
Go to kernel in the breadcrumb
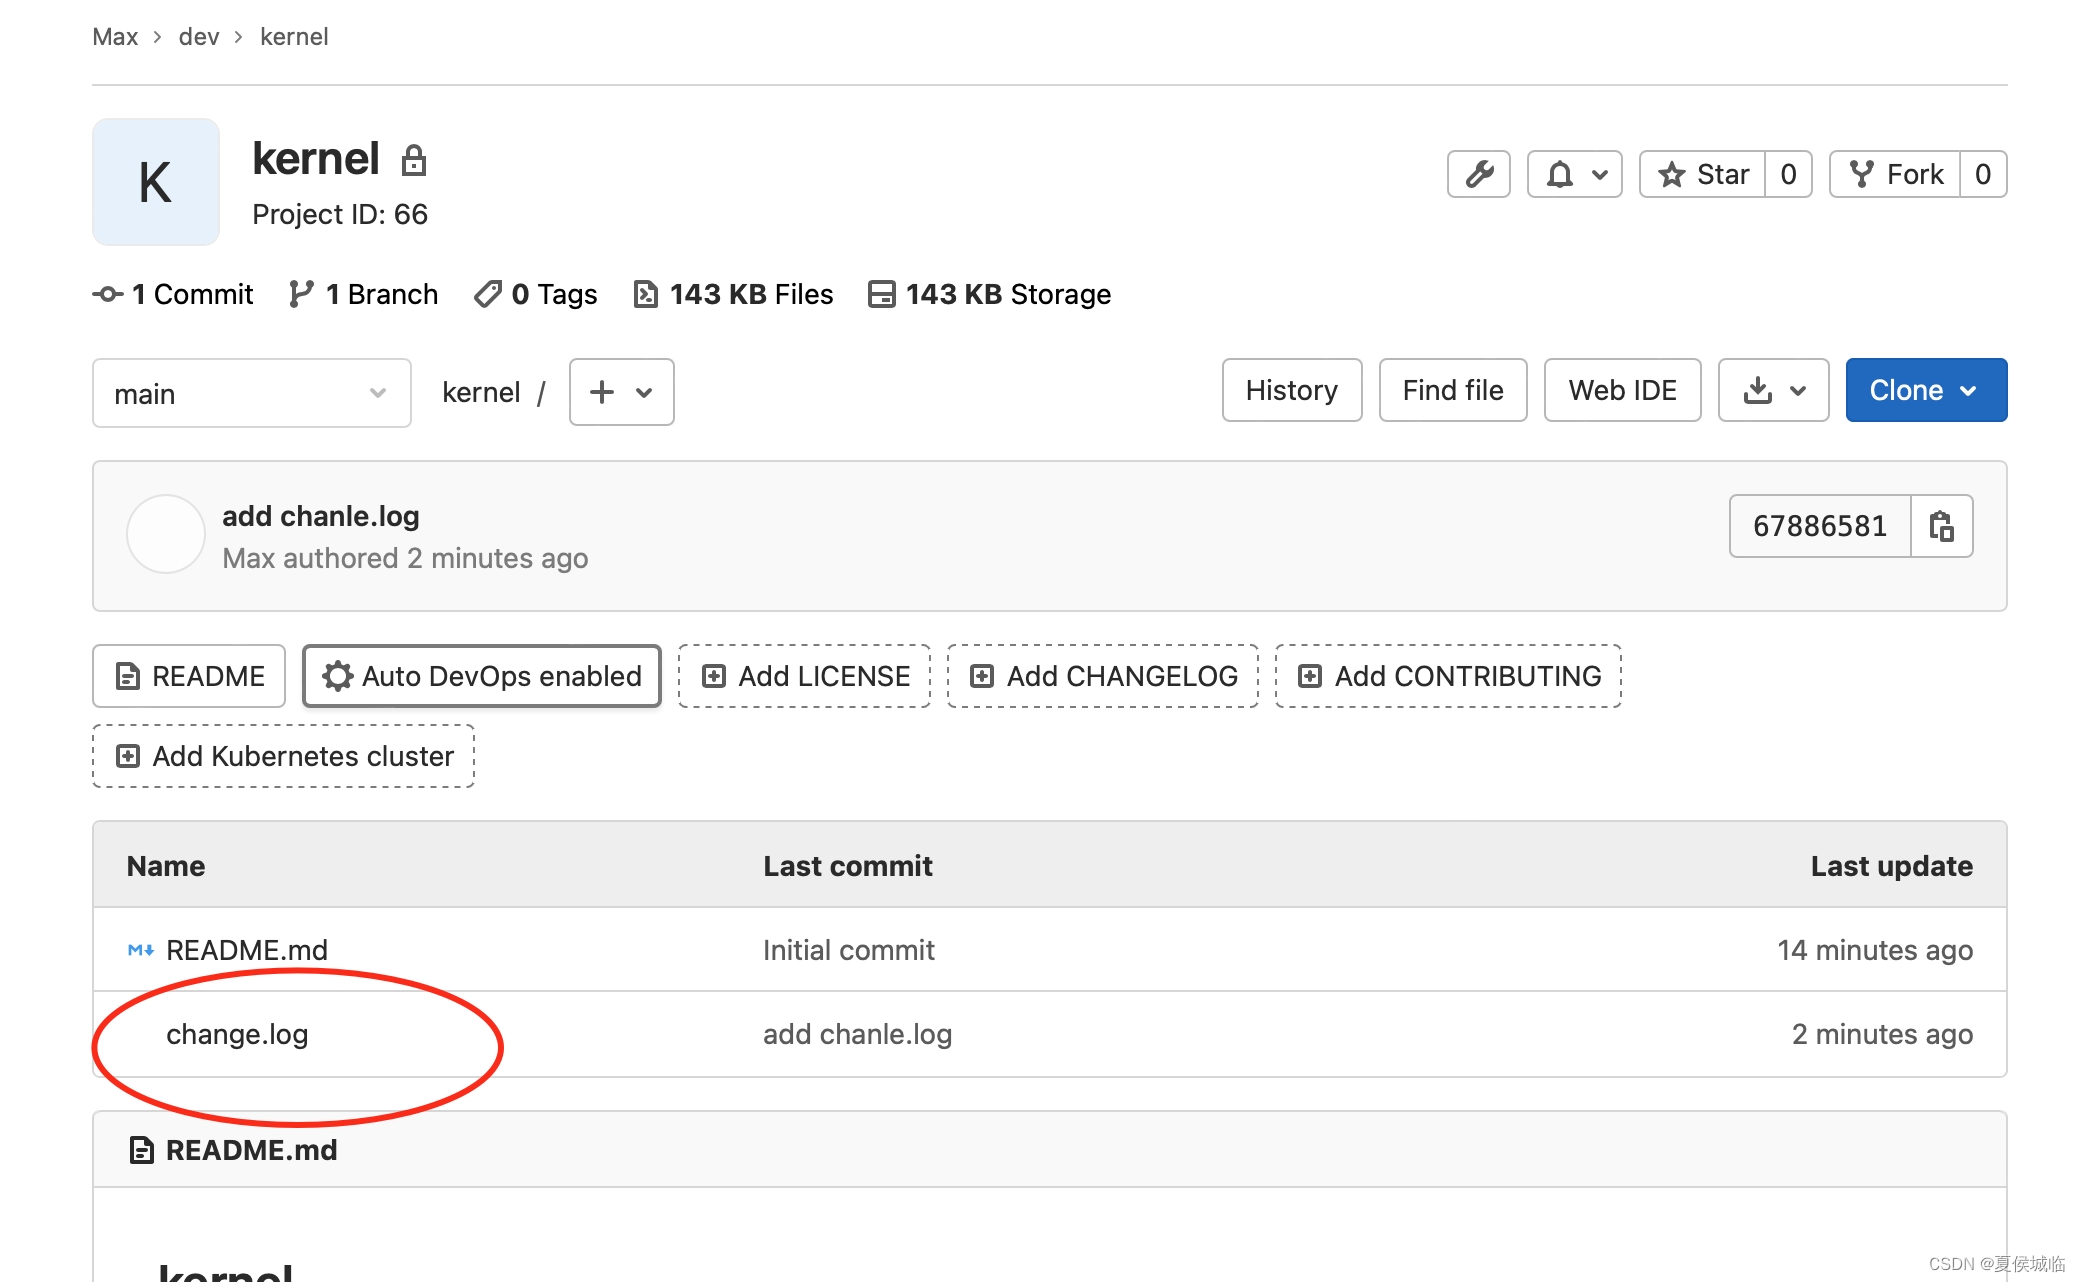coord(294,37)
